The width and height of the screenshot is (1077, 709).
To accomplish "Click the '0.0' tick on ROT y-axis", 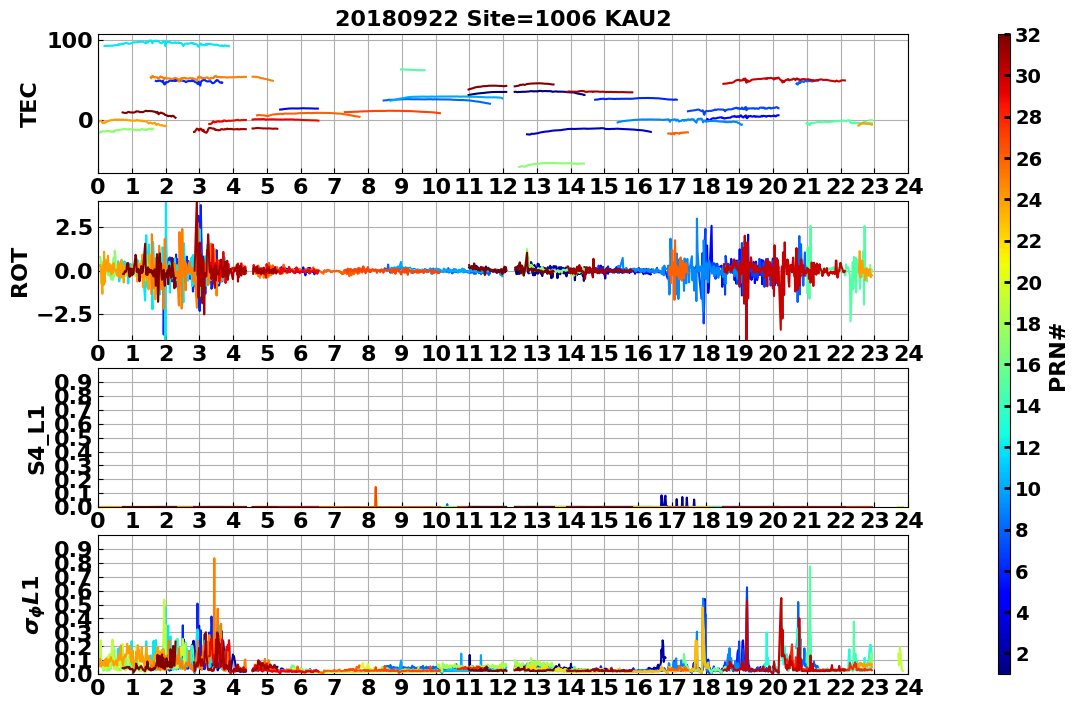I will click(x=73, y=271).
